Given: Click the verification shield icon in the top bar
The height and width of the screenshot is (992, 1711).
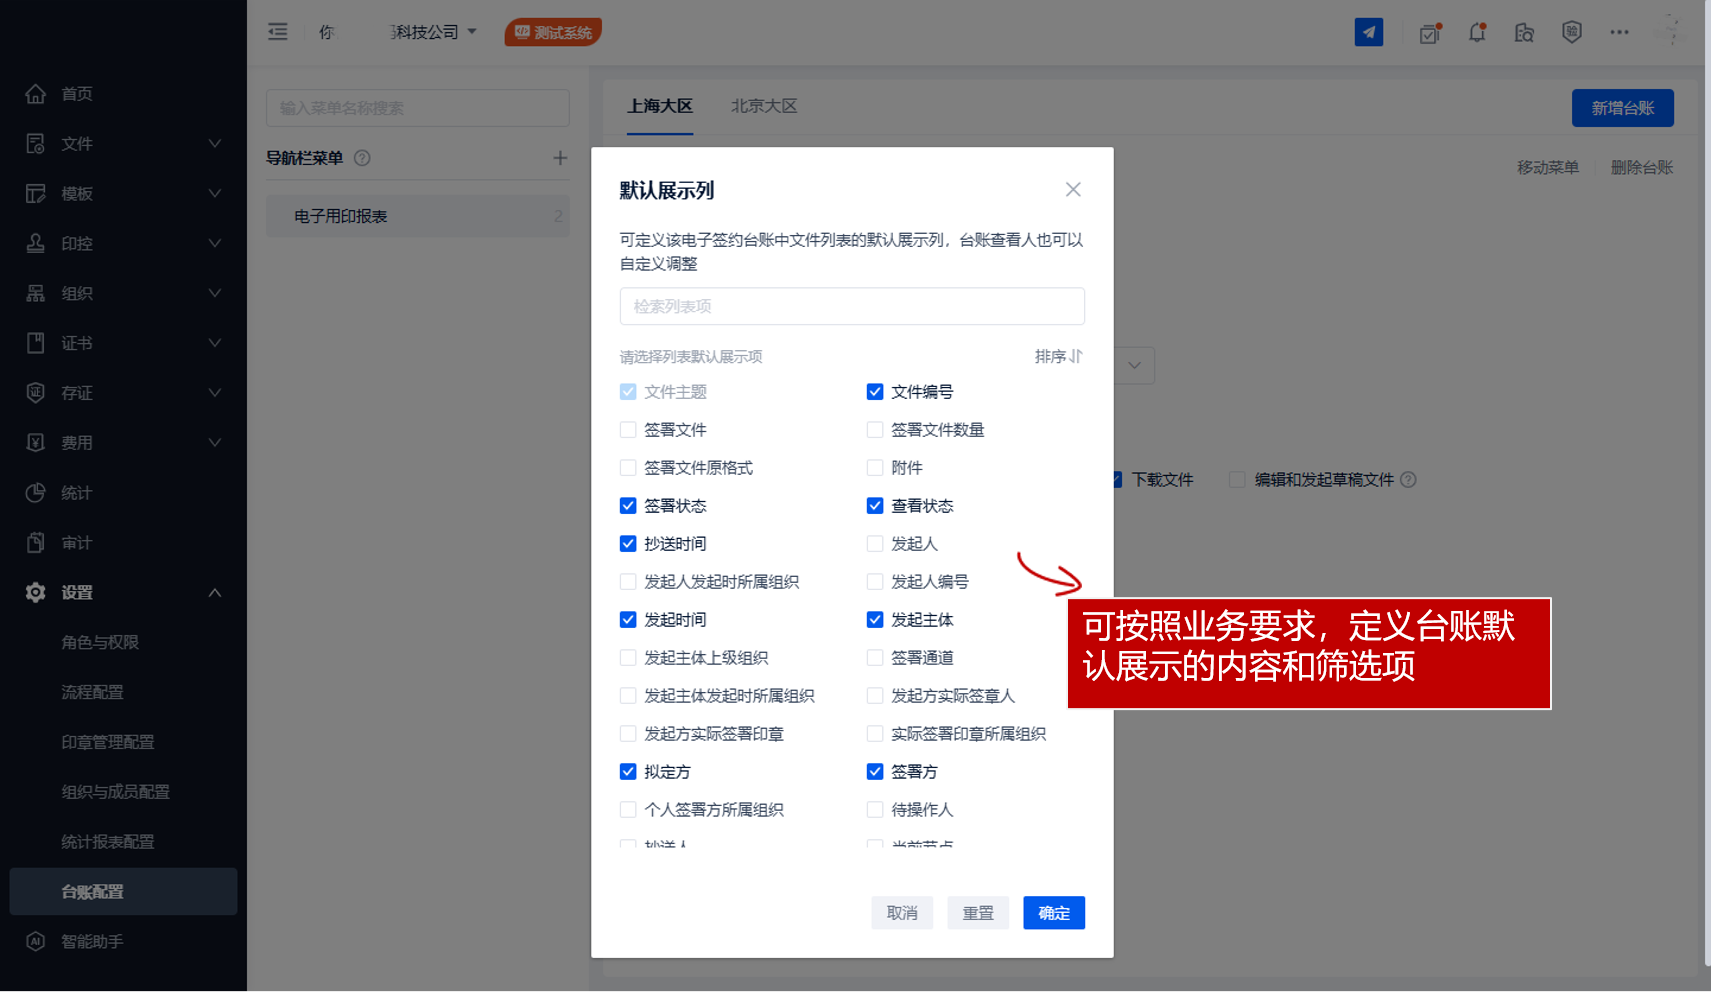Looking at the screenshot, I should [x=1572, y=33].
